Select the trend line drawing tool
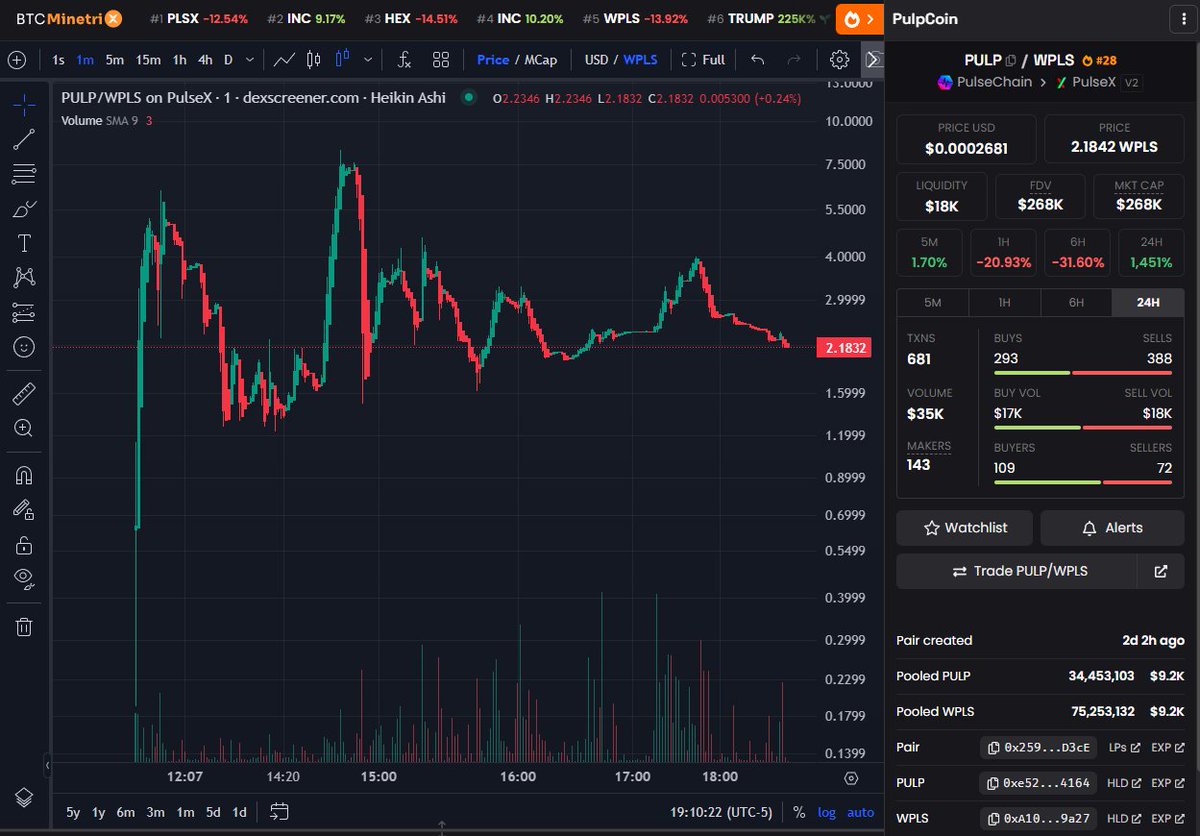The width and height of the screenshot is (1200, 836). 24,139
